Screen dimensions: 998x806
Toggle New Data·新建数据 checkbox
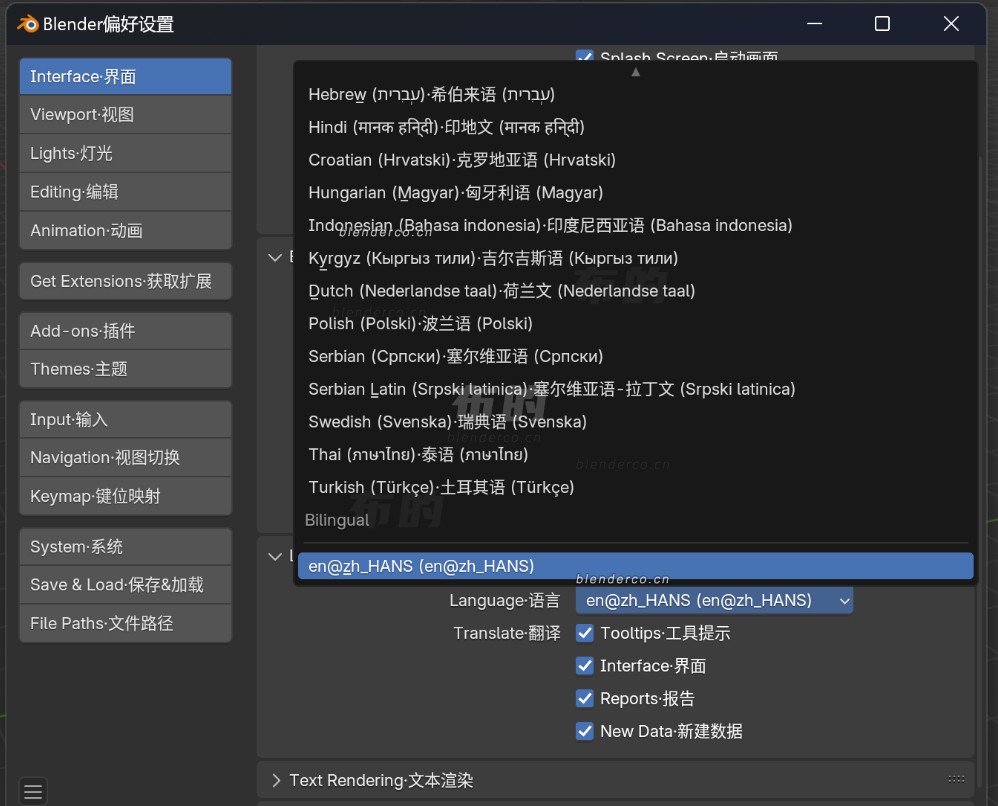584,731
